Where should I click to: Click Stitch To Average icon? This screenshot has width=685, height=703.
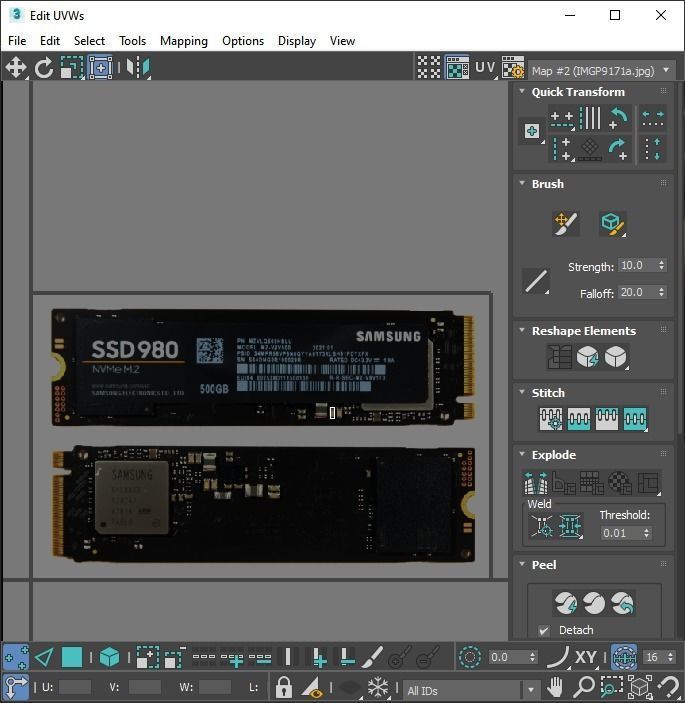pyautogui.click(x=579, y=419)
